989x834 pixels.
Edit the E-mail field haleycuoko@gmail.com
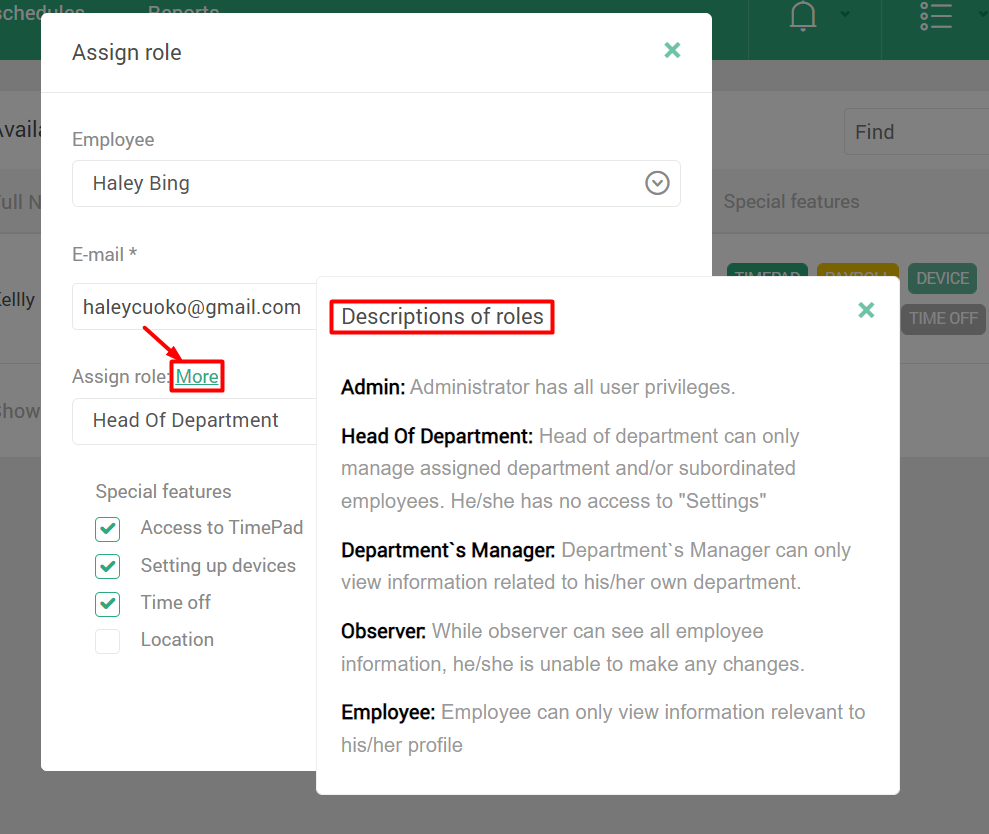pos(194,307)
